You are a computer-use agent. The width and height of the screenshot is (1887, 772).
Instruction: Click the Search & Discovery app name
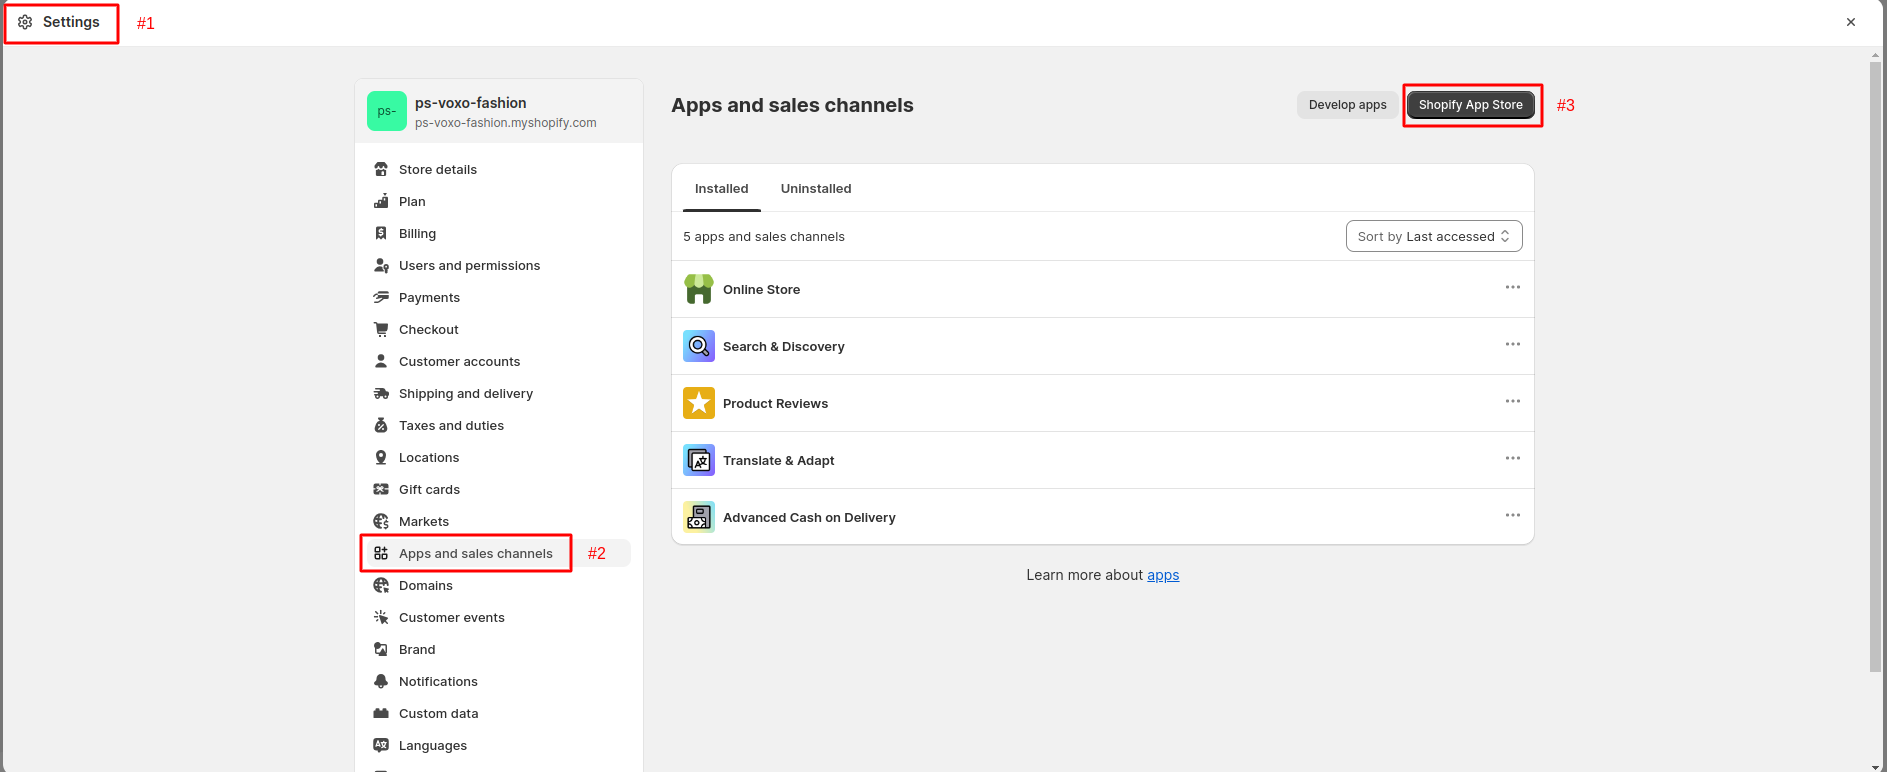coord(784,346)
